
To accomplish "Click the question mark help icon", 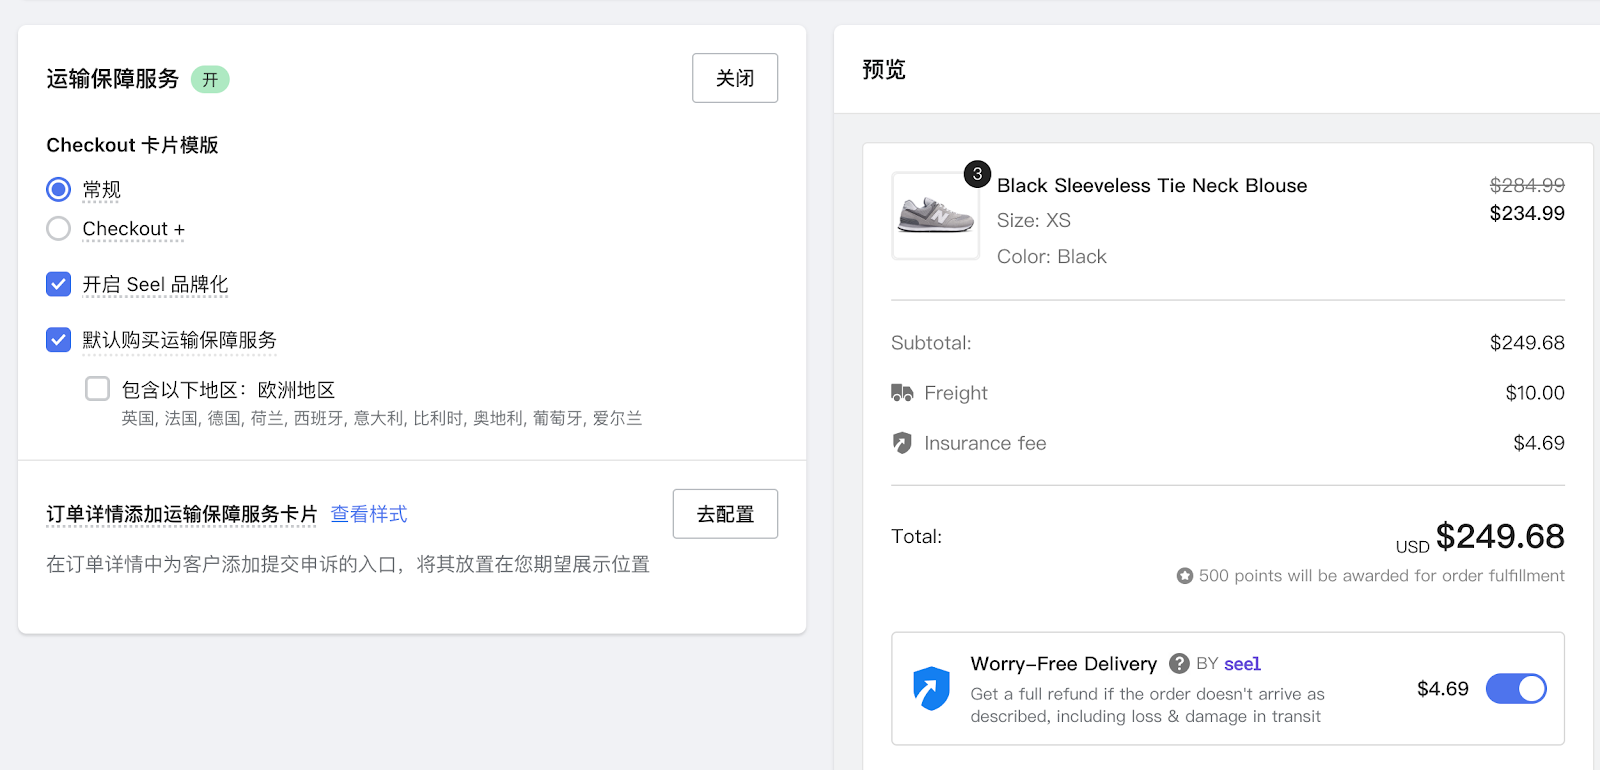I will click(1179, 664).
